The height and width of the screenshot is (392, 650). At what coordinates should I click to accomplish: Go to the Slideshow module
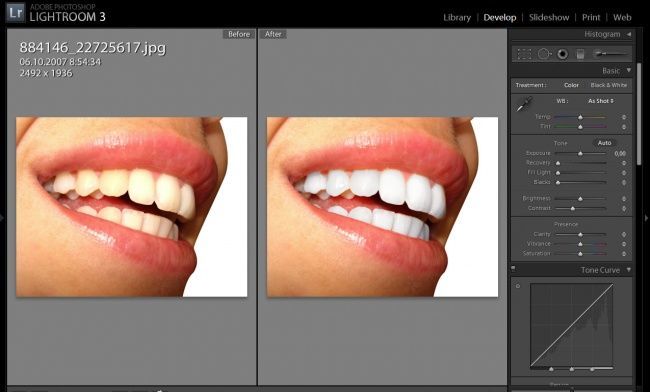pyautogui.click(x=549, y=18)
